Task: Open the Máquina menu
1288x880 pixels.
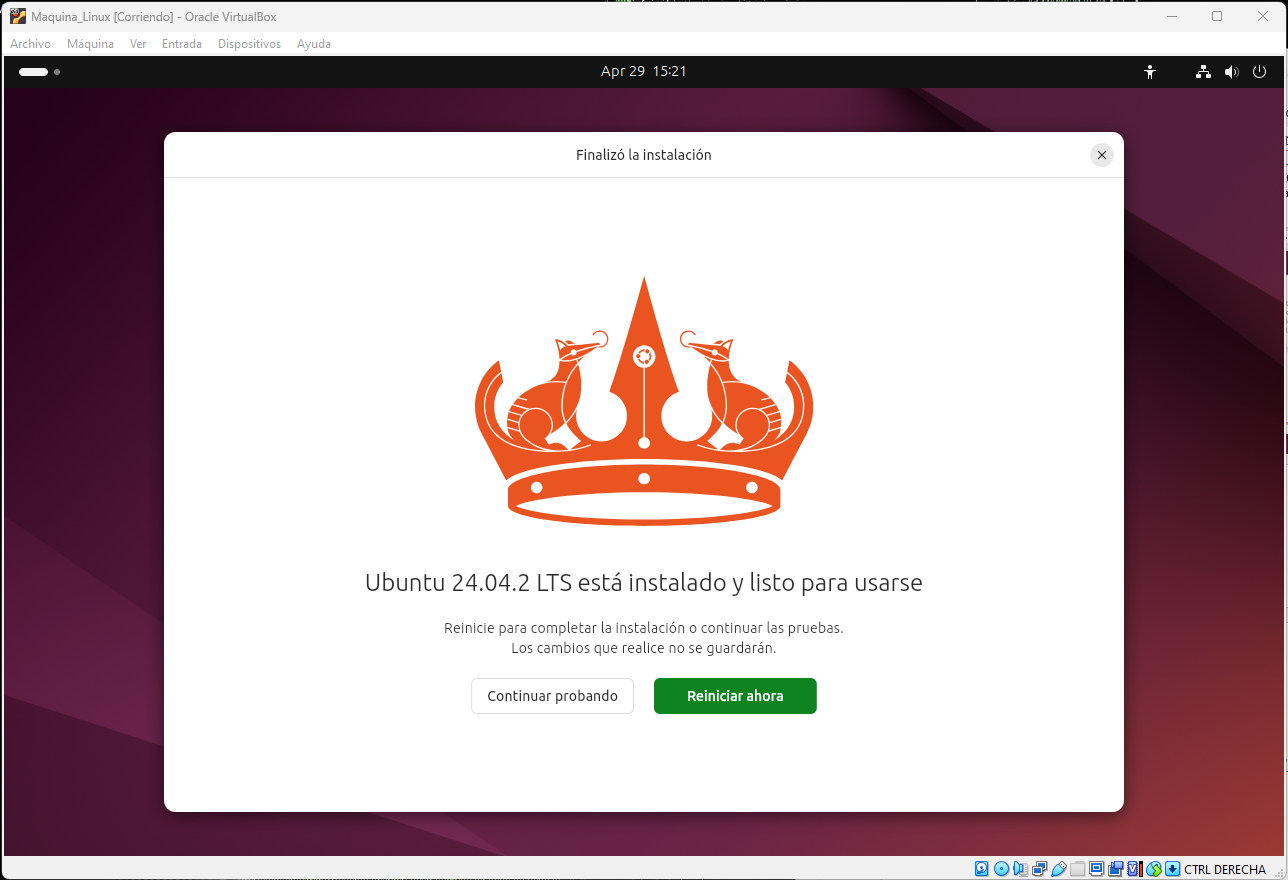Action: (x=90, y=44)
